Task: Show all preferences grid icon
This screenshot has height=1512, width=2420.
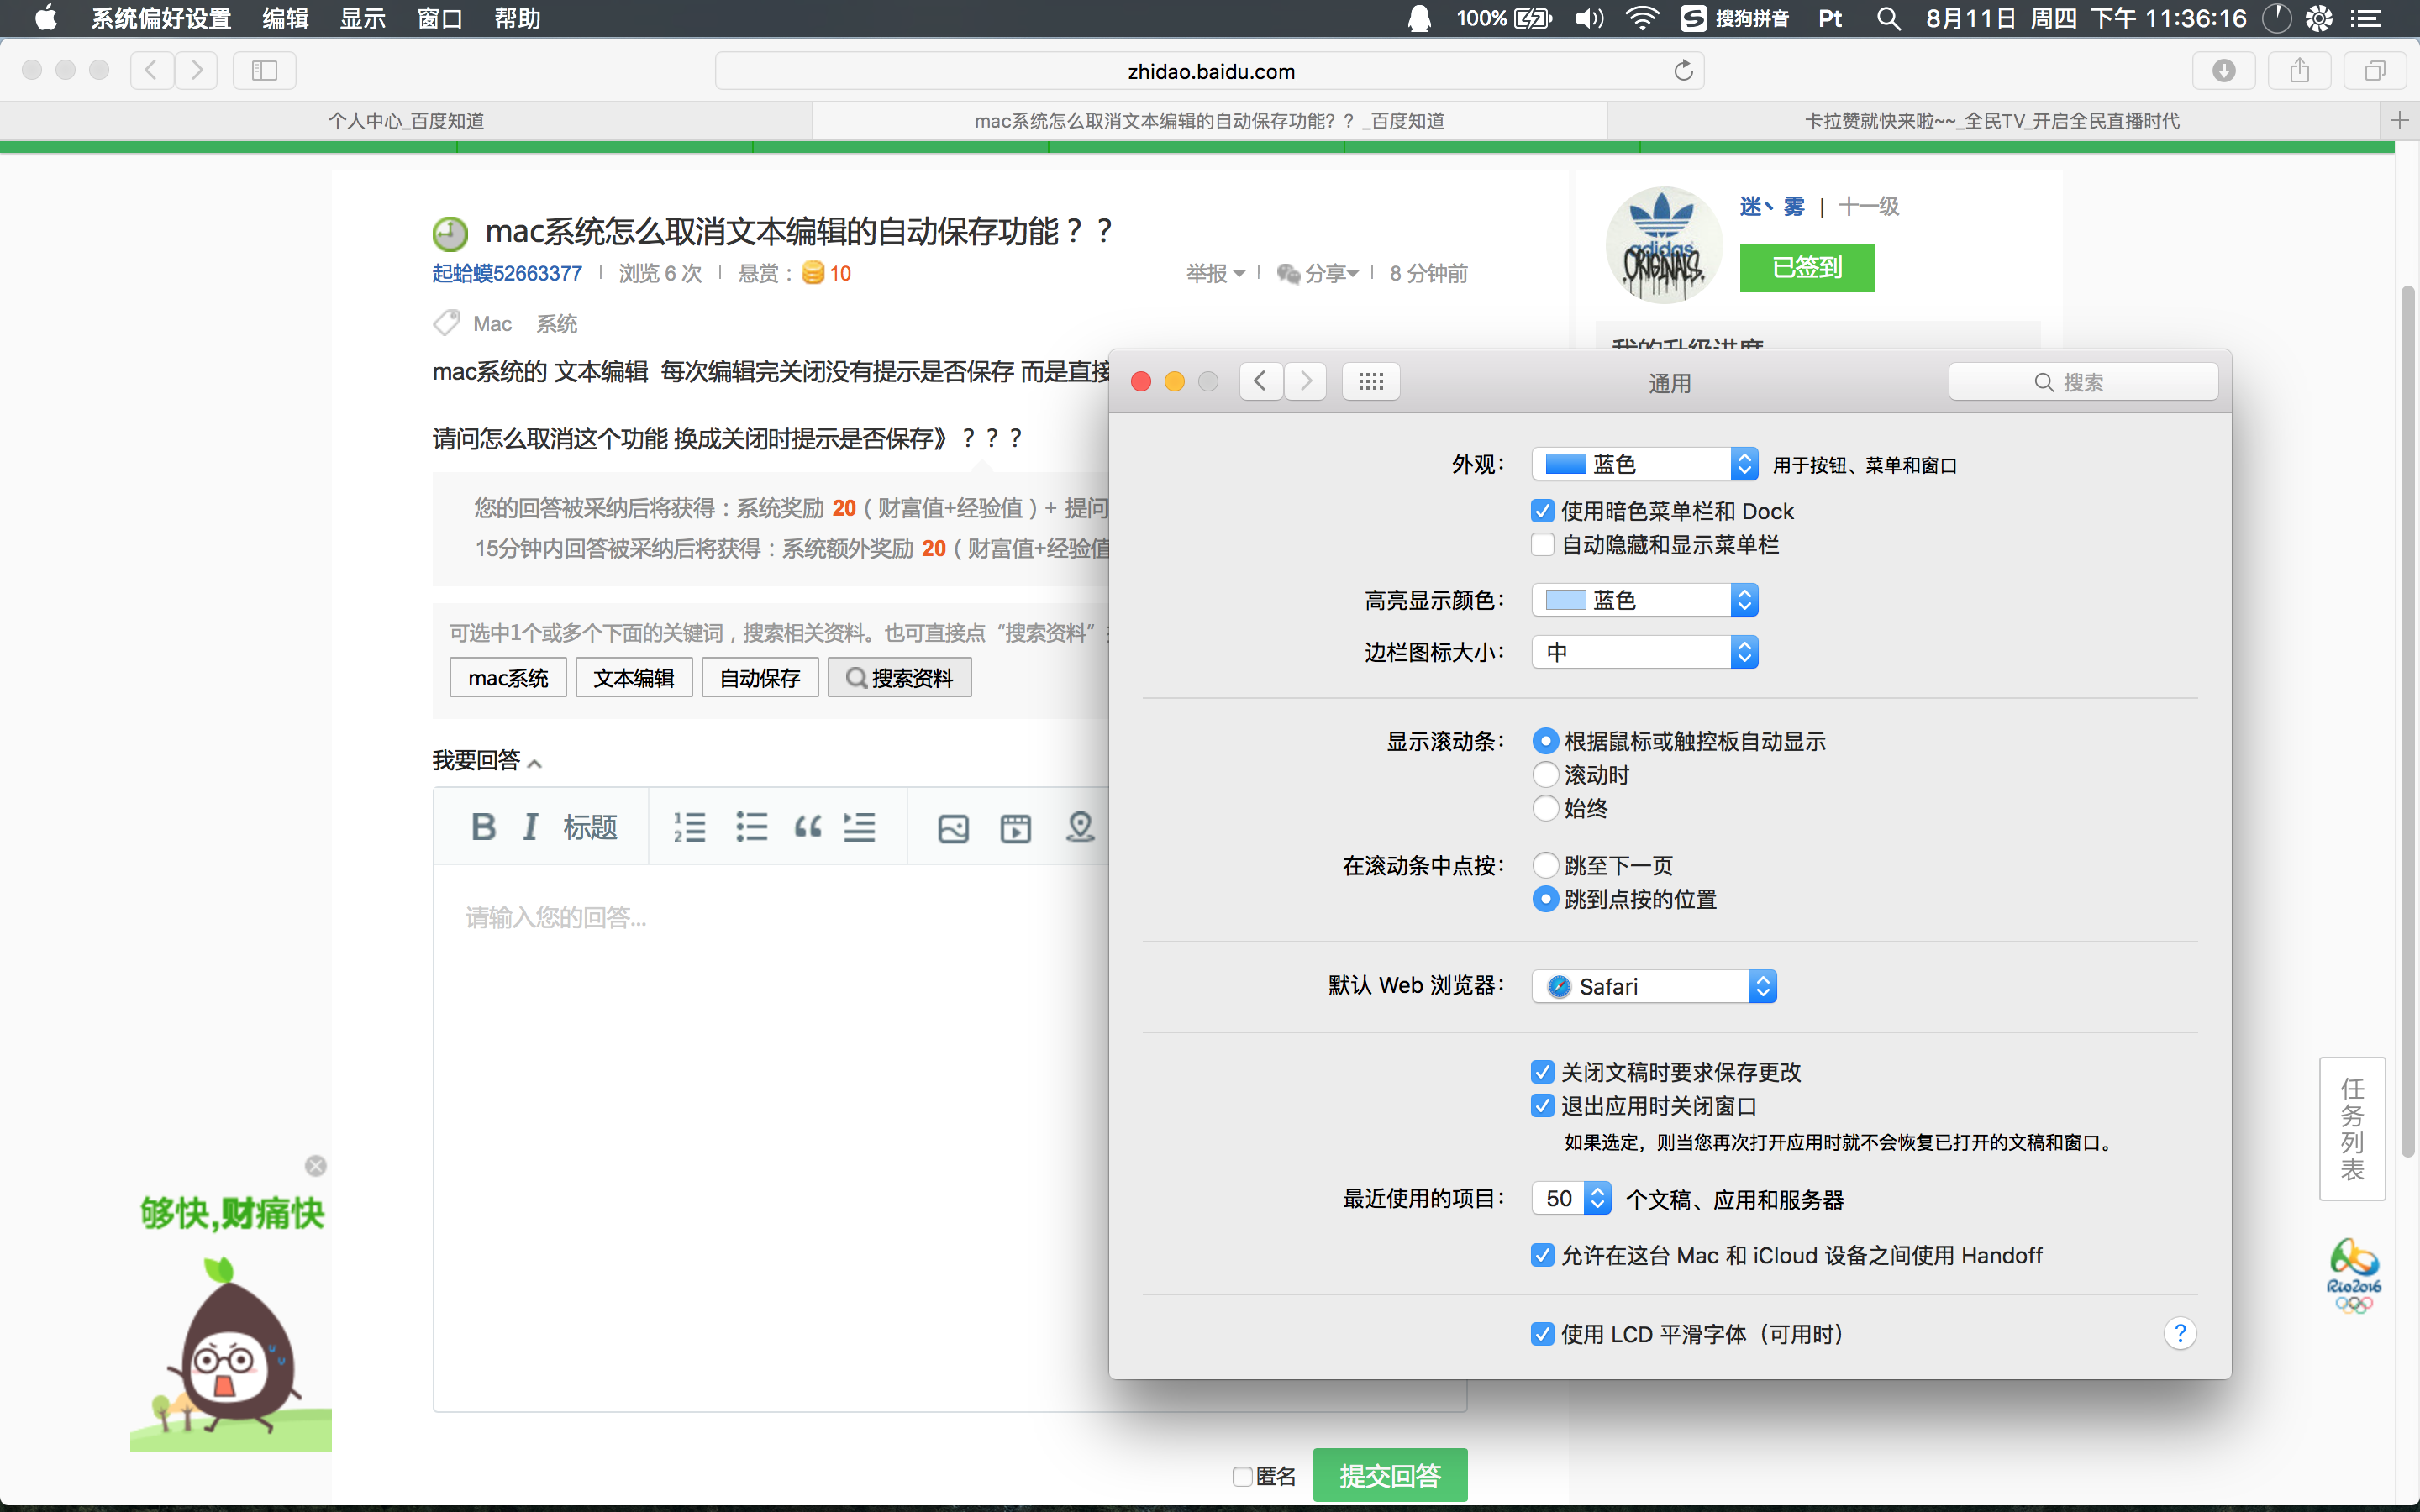Action: [1371, 381]
